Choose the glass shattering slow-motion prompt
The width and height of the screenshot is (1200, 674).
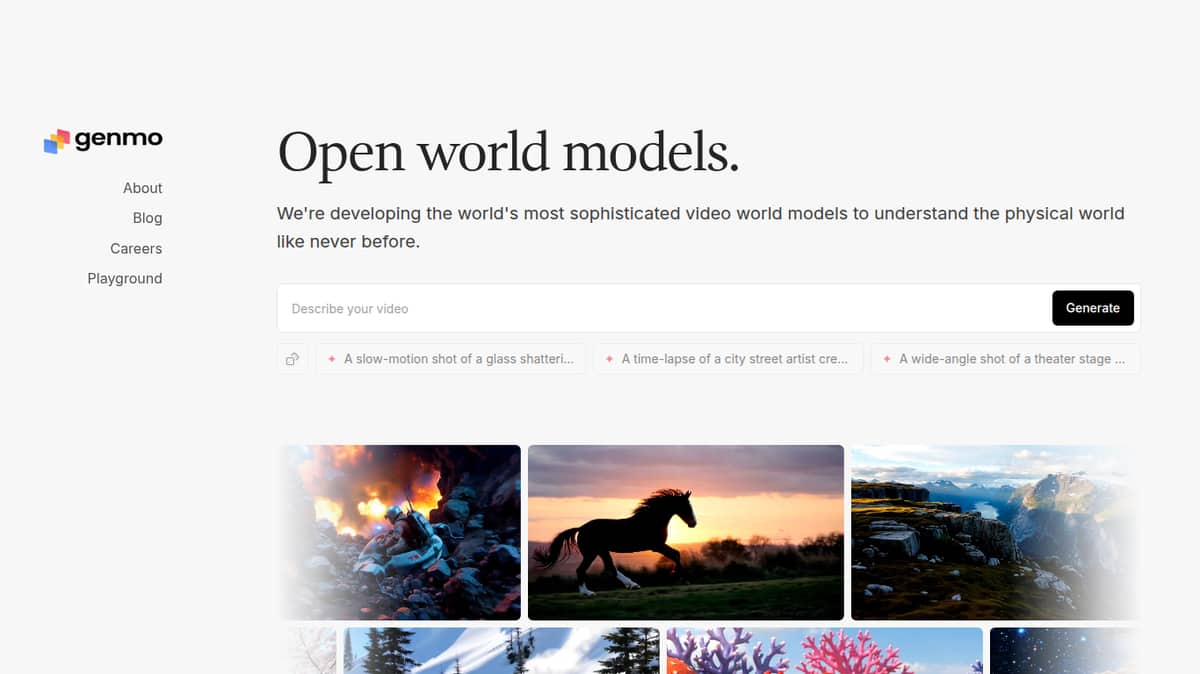tap(451, 359)
